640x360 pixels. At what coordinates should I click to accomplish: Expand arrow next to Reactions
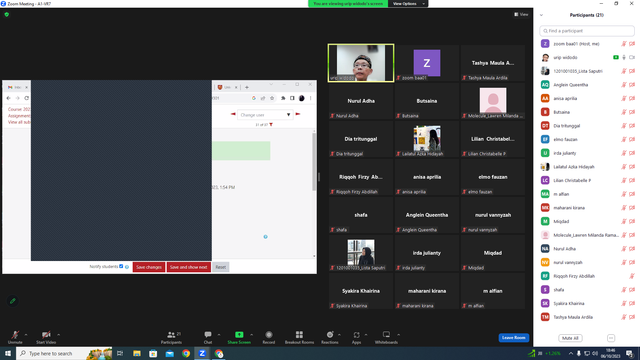pyautogui.click(x=340, y=335)
